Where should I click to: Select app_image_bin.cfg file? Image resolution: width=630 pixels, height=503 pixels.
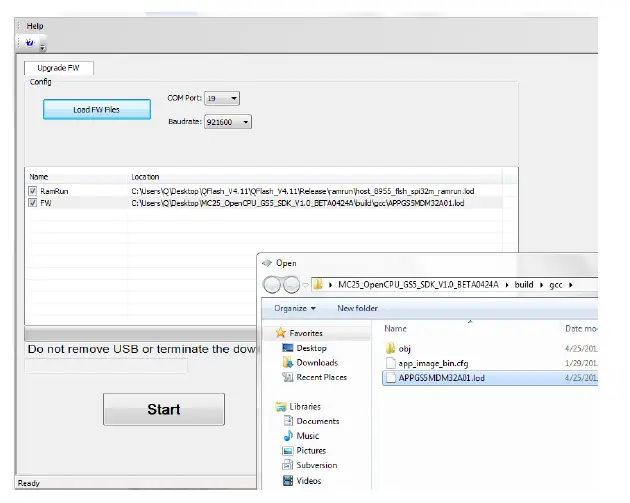433,363
